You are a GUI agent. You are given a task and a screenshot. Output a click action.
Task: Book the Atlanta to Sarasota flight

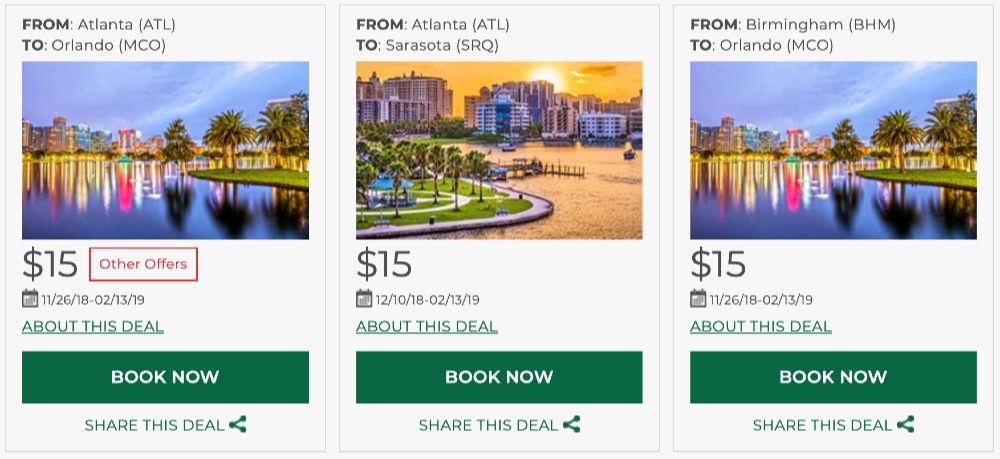pos(499,377)
